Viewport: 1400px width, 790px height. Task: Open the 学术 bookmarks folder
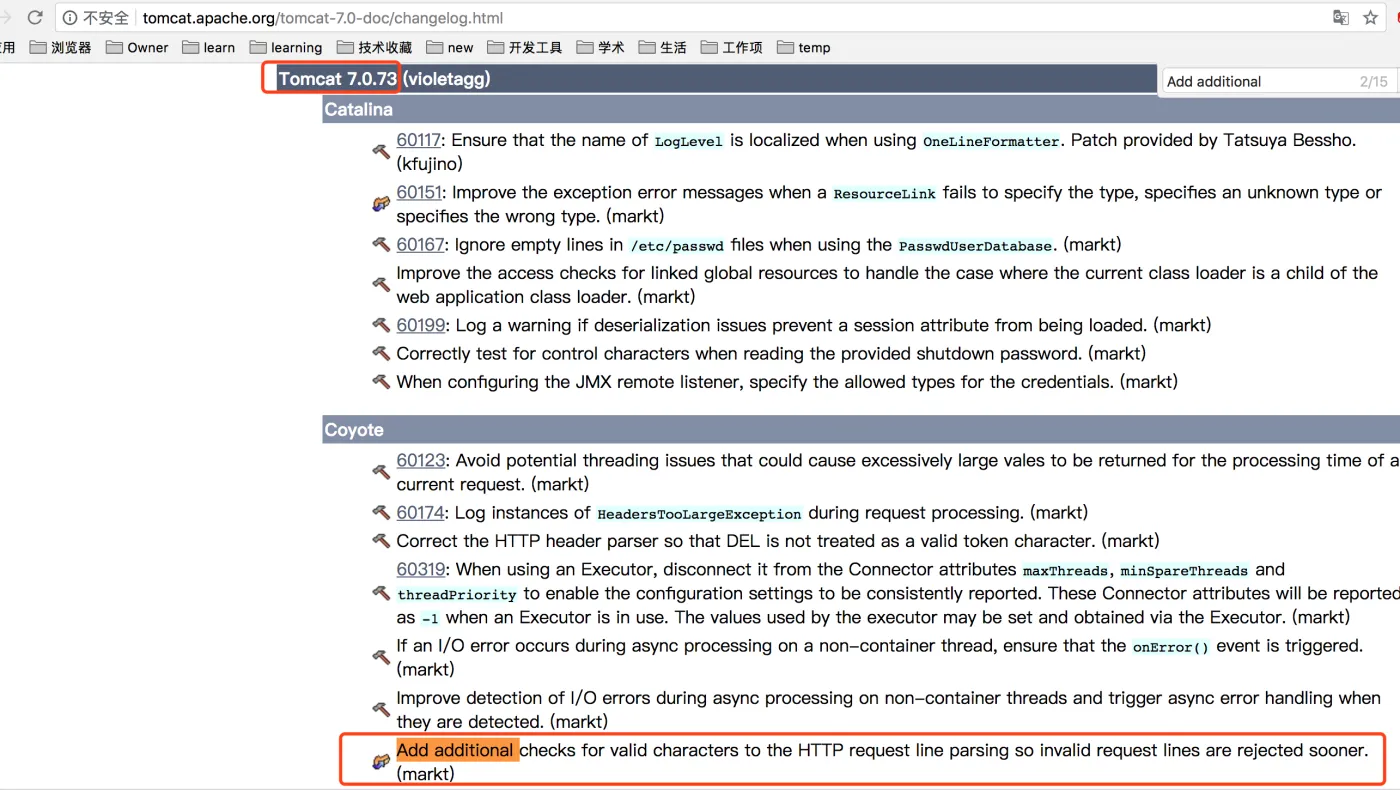pyautogui.click(x=600, y=47)
